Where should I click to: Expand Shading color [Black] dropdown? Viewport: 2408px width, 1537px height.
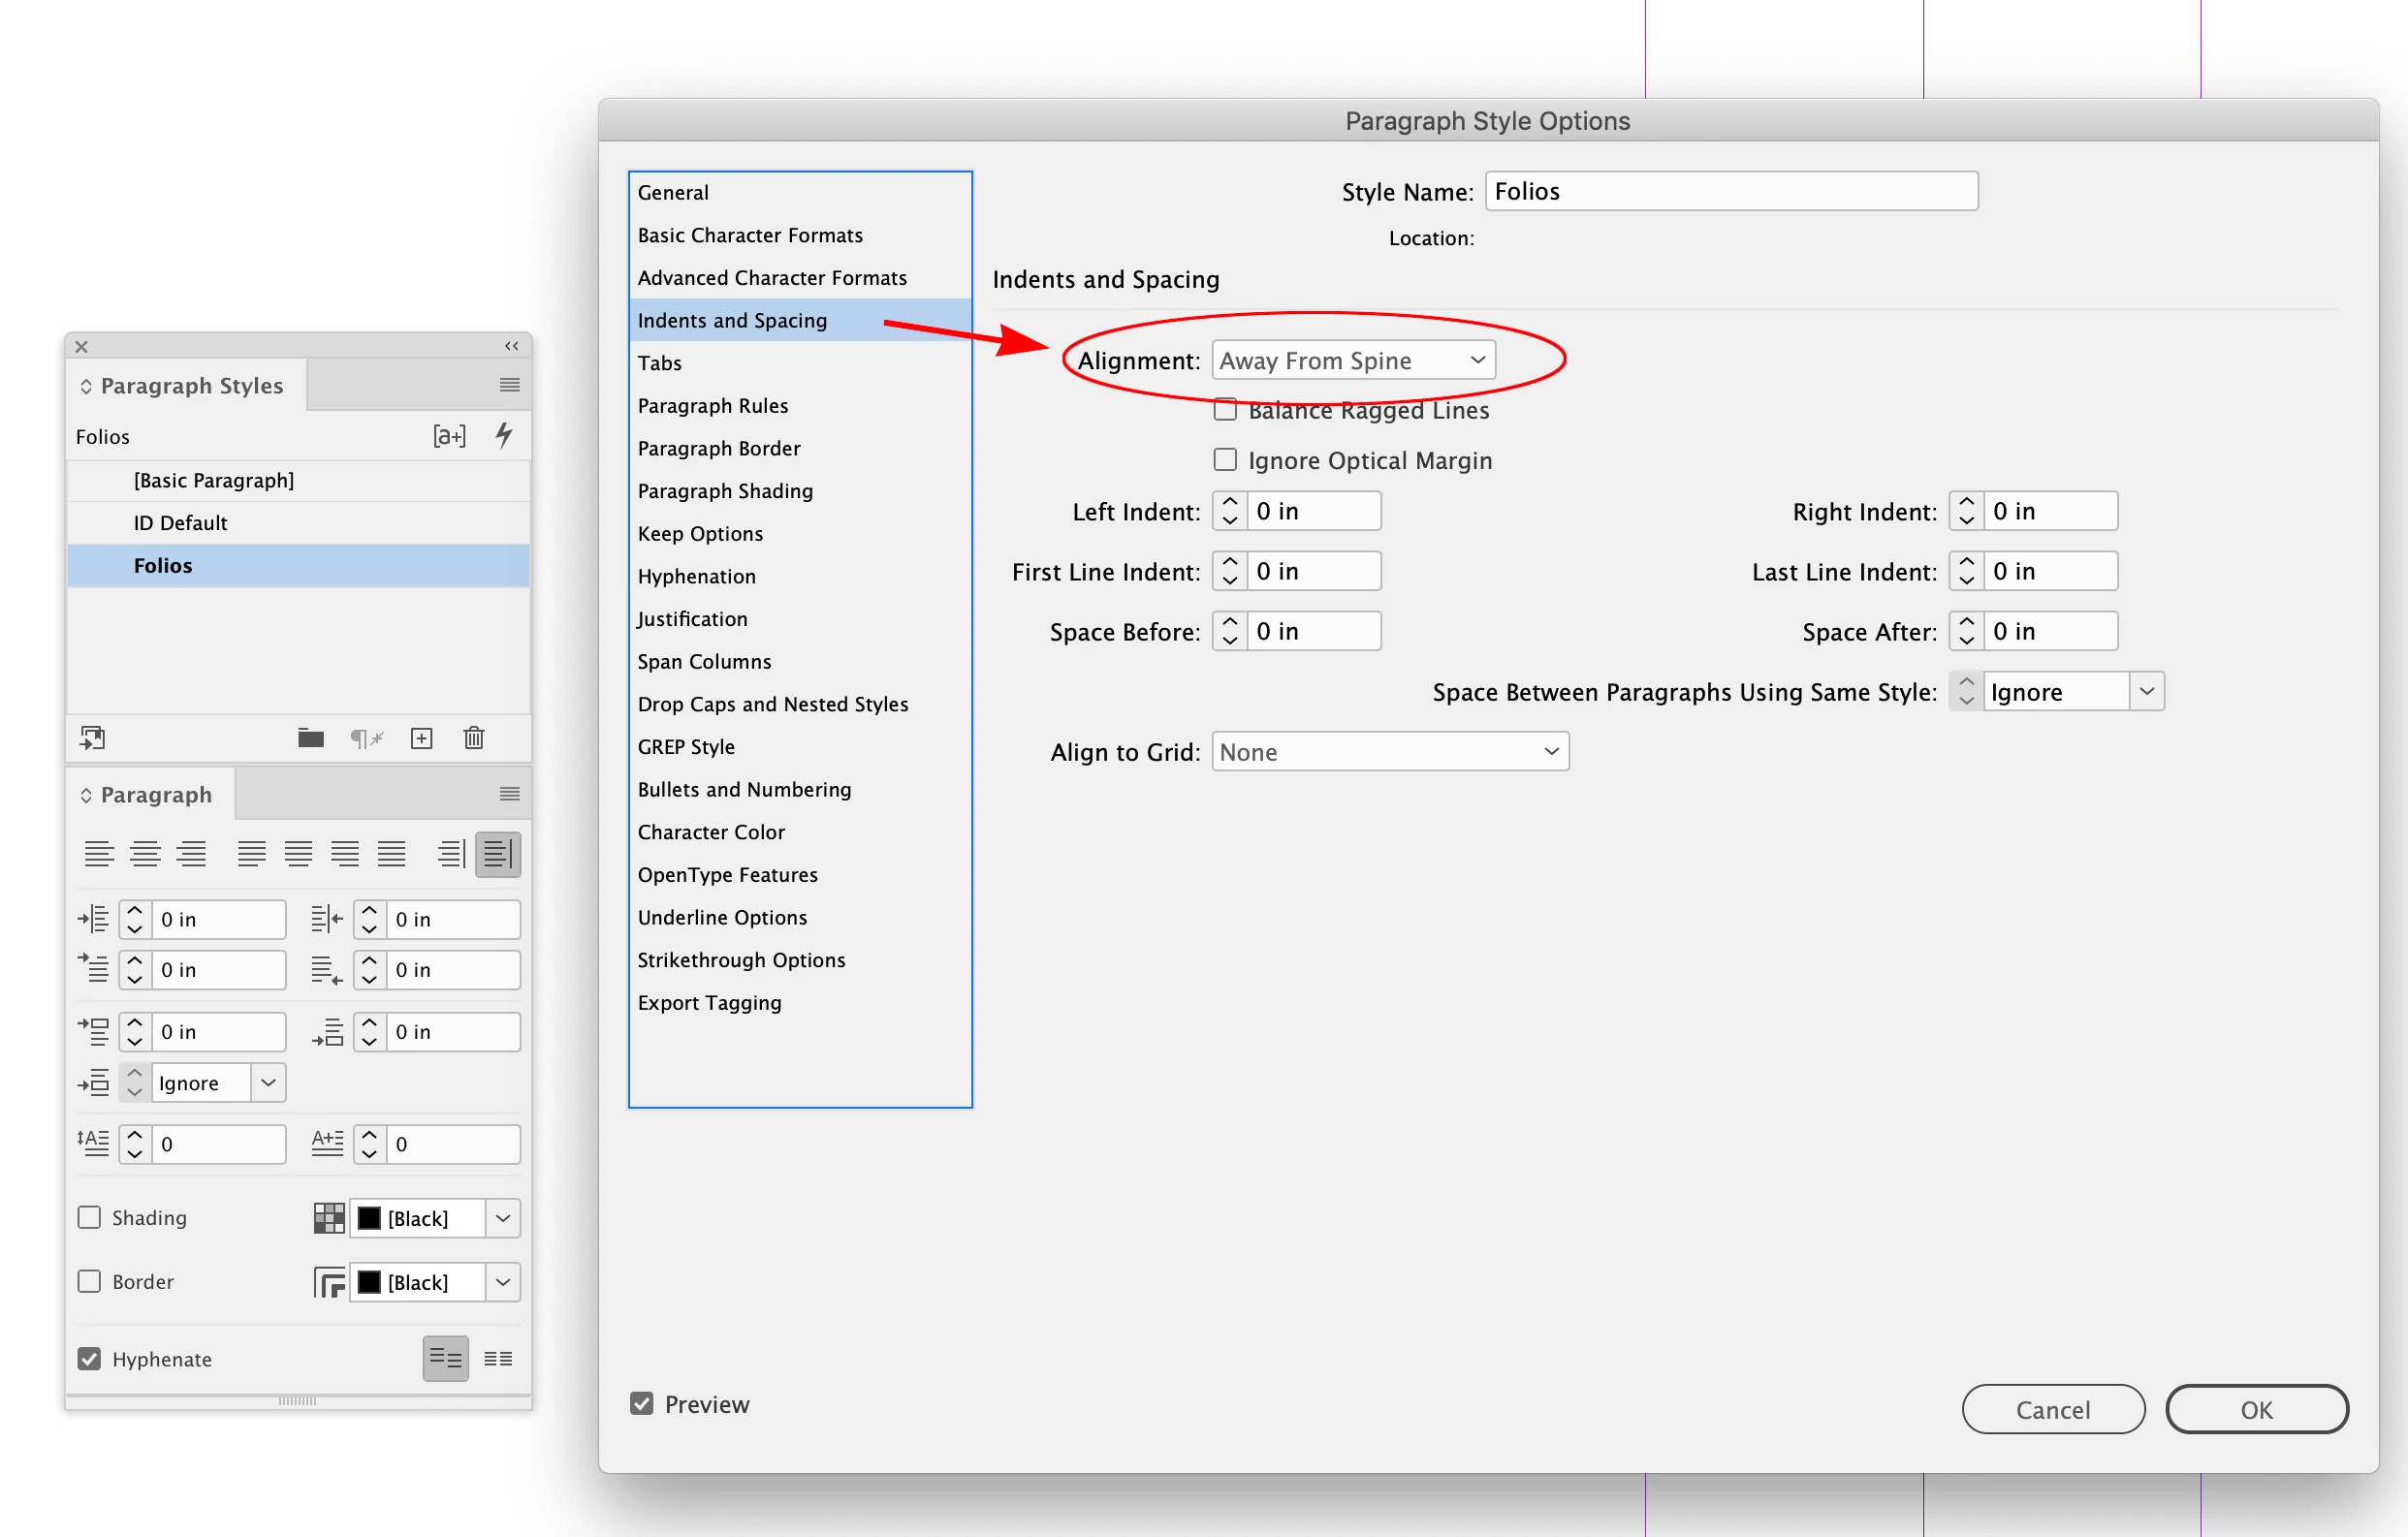click(503, 1218)
